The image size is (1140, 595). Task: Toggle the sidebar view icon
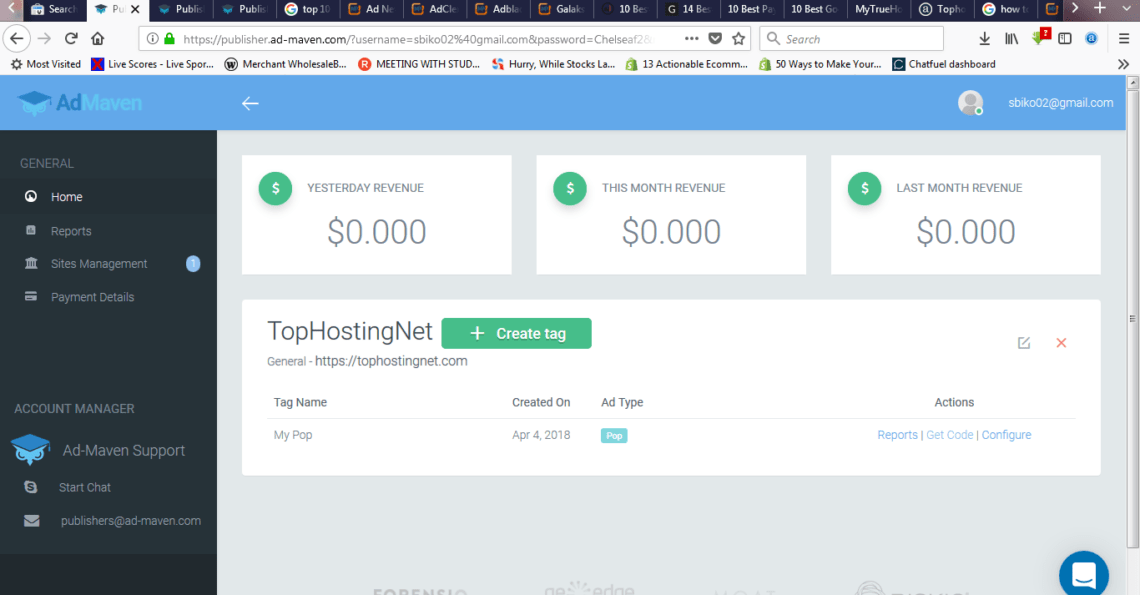tap(1065, 39)
